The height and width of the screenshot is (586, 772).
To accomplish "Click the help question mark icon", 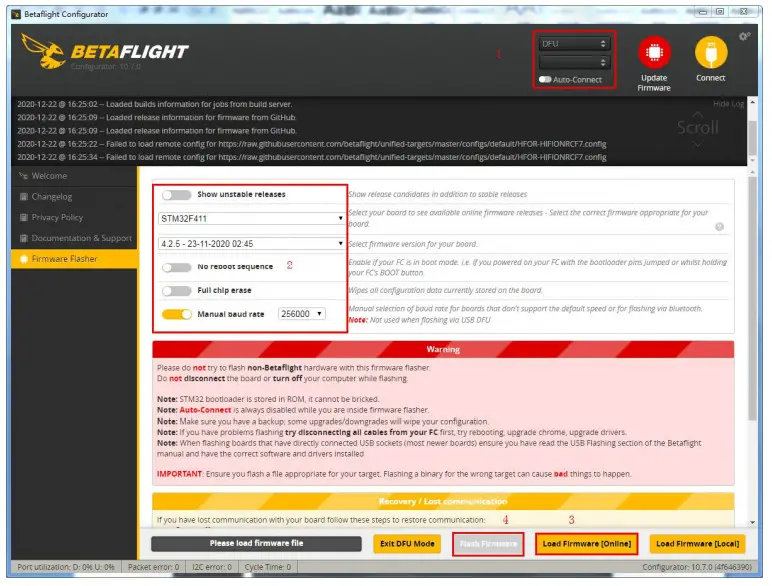I will coord(719,227).
